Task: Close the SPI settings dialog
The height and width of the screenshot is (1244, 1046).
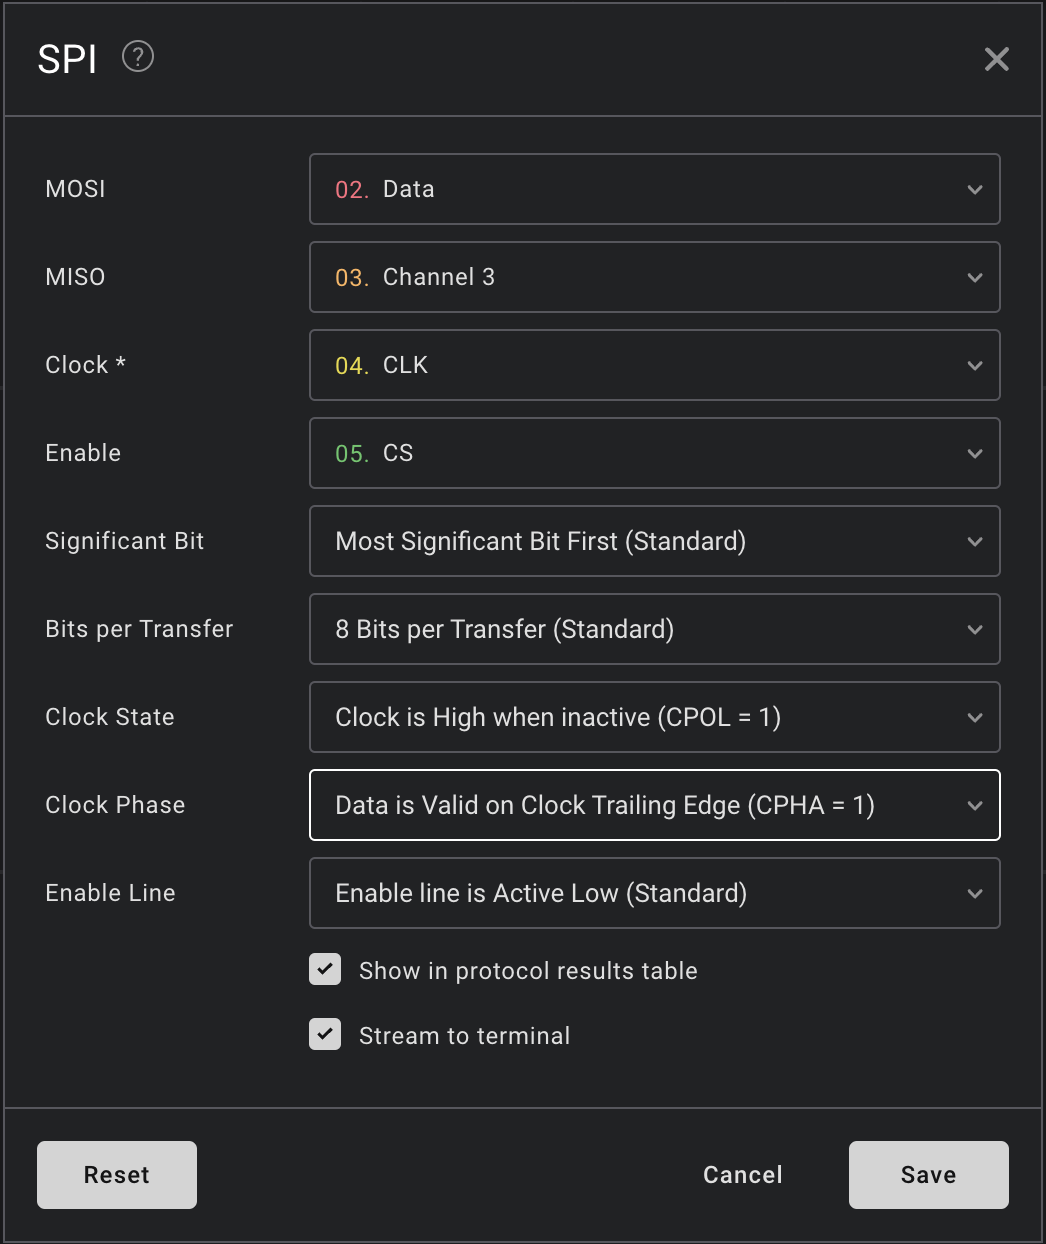Action: [x=996, y=59]
